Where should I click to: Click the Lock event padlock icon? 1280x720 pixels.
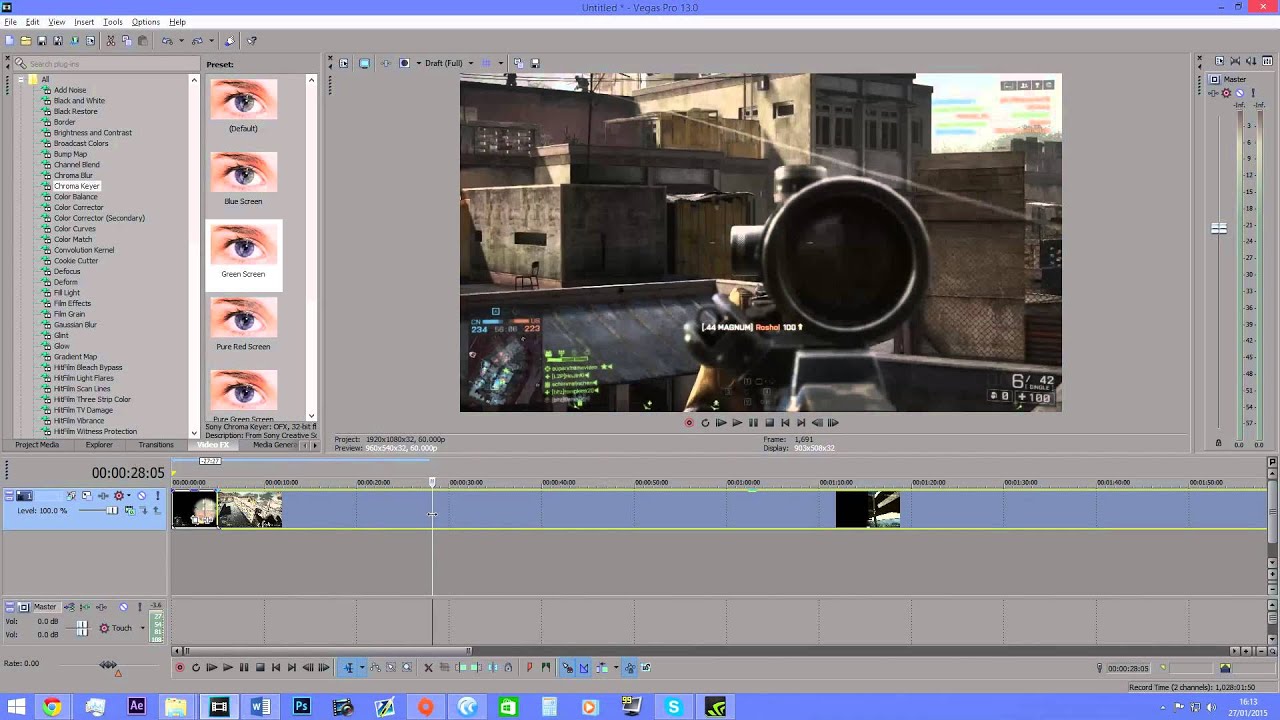click(508, 667)
